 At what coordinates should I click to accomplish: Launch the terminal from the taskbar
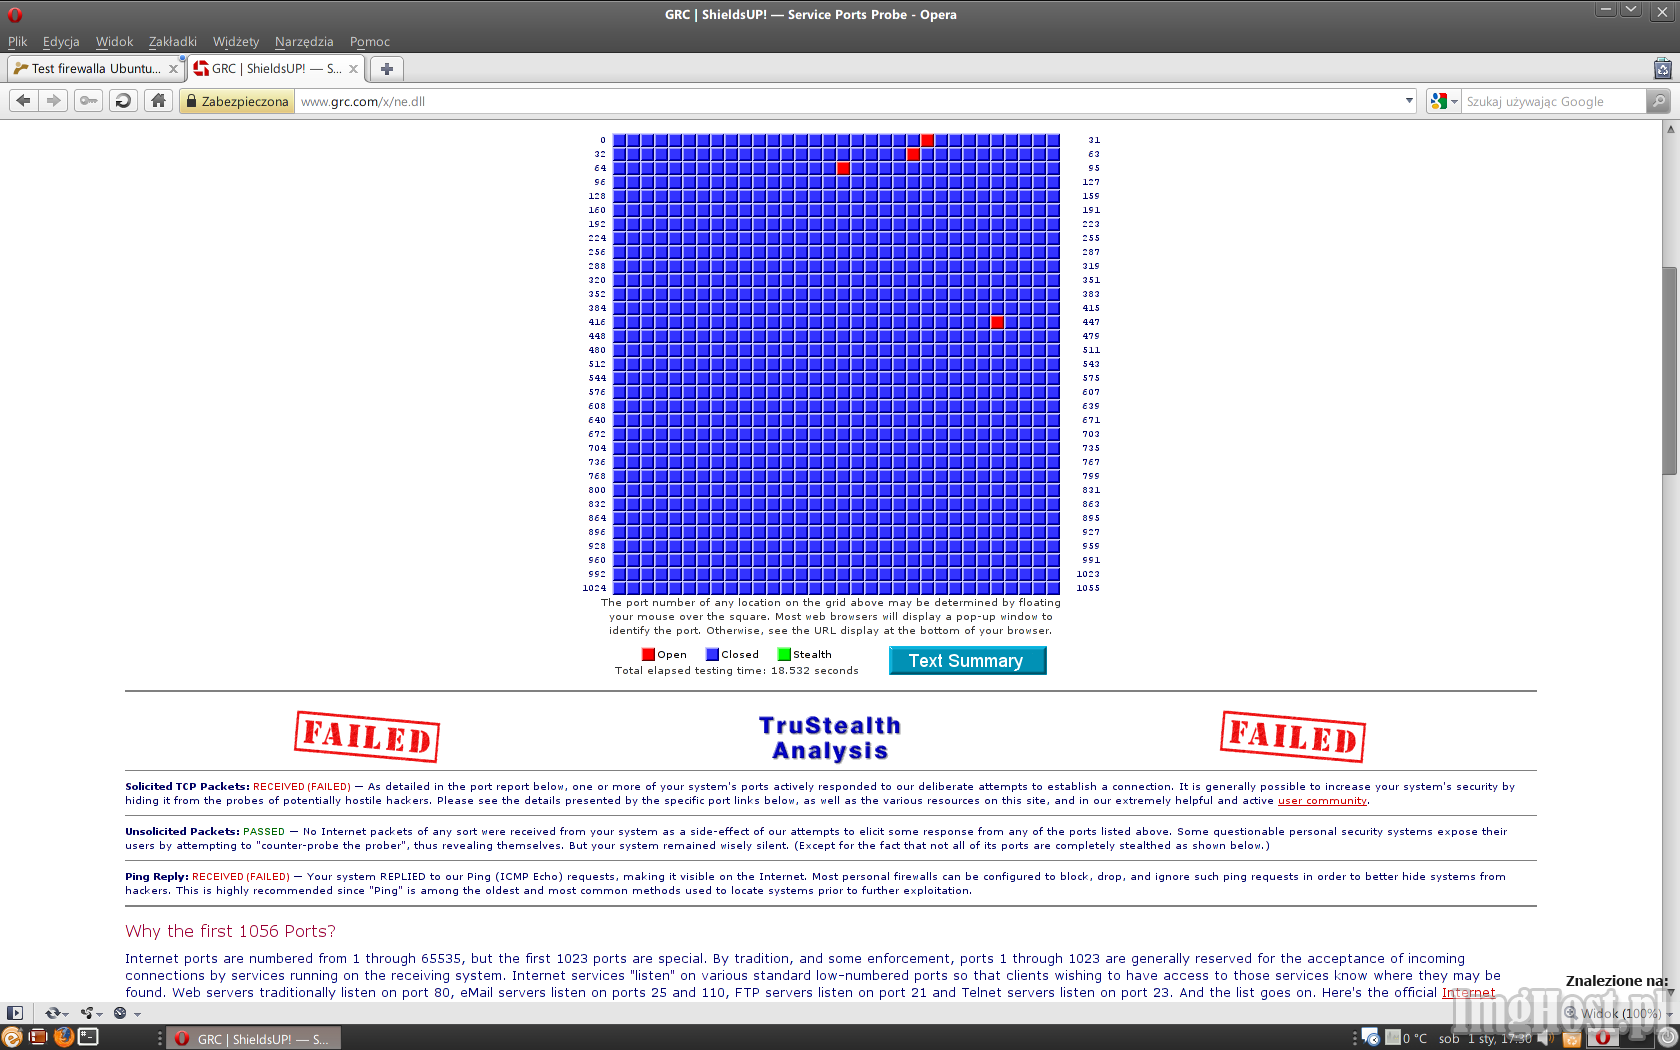pos(89,1037)
